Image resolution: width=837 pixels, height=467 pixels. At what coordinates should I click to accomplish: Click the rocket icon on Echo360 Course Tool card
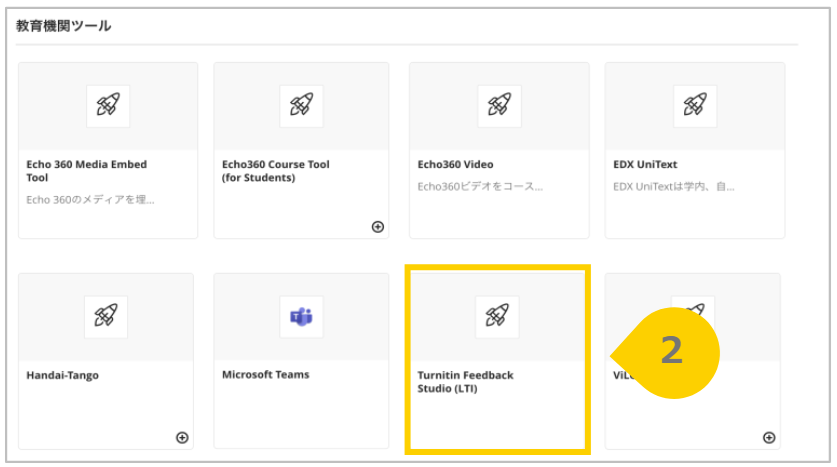(301, 106)
